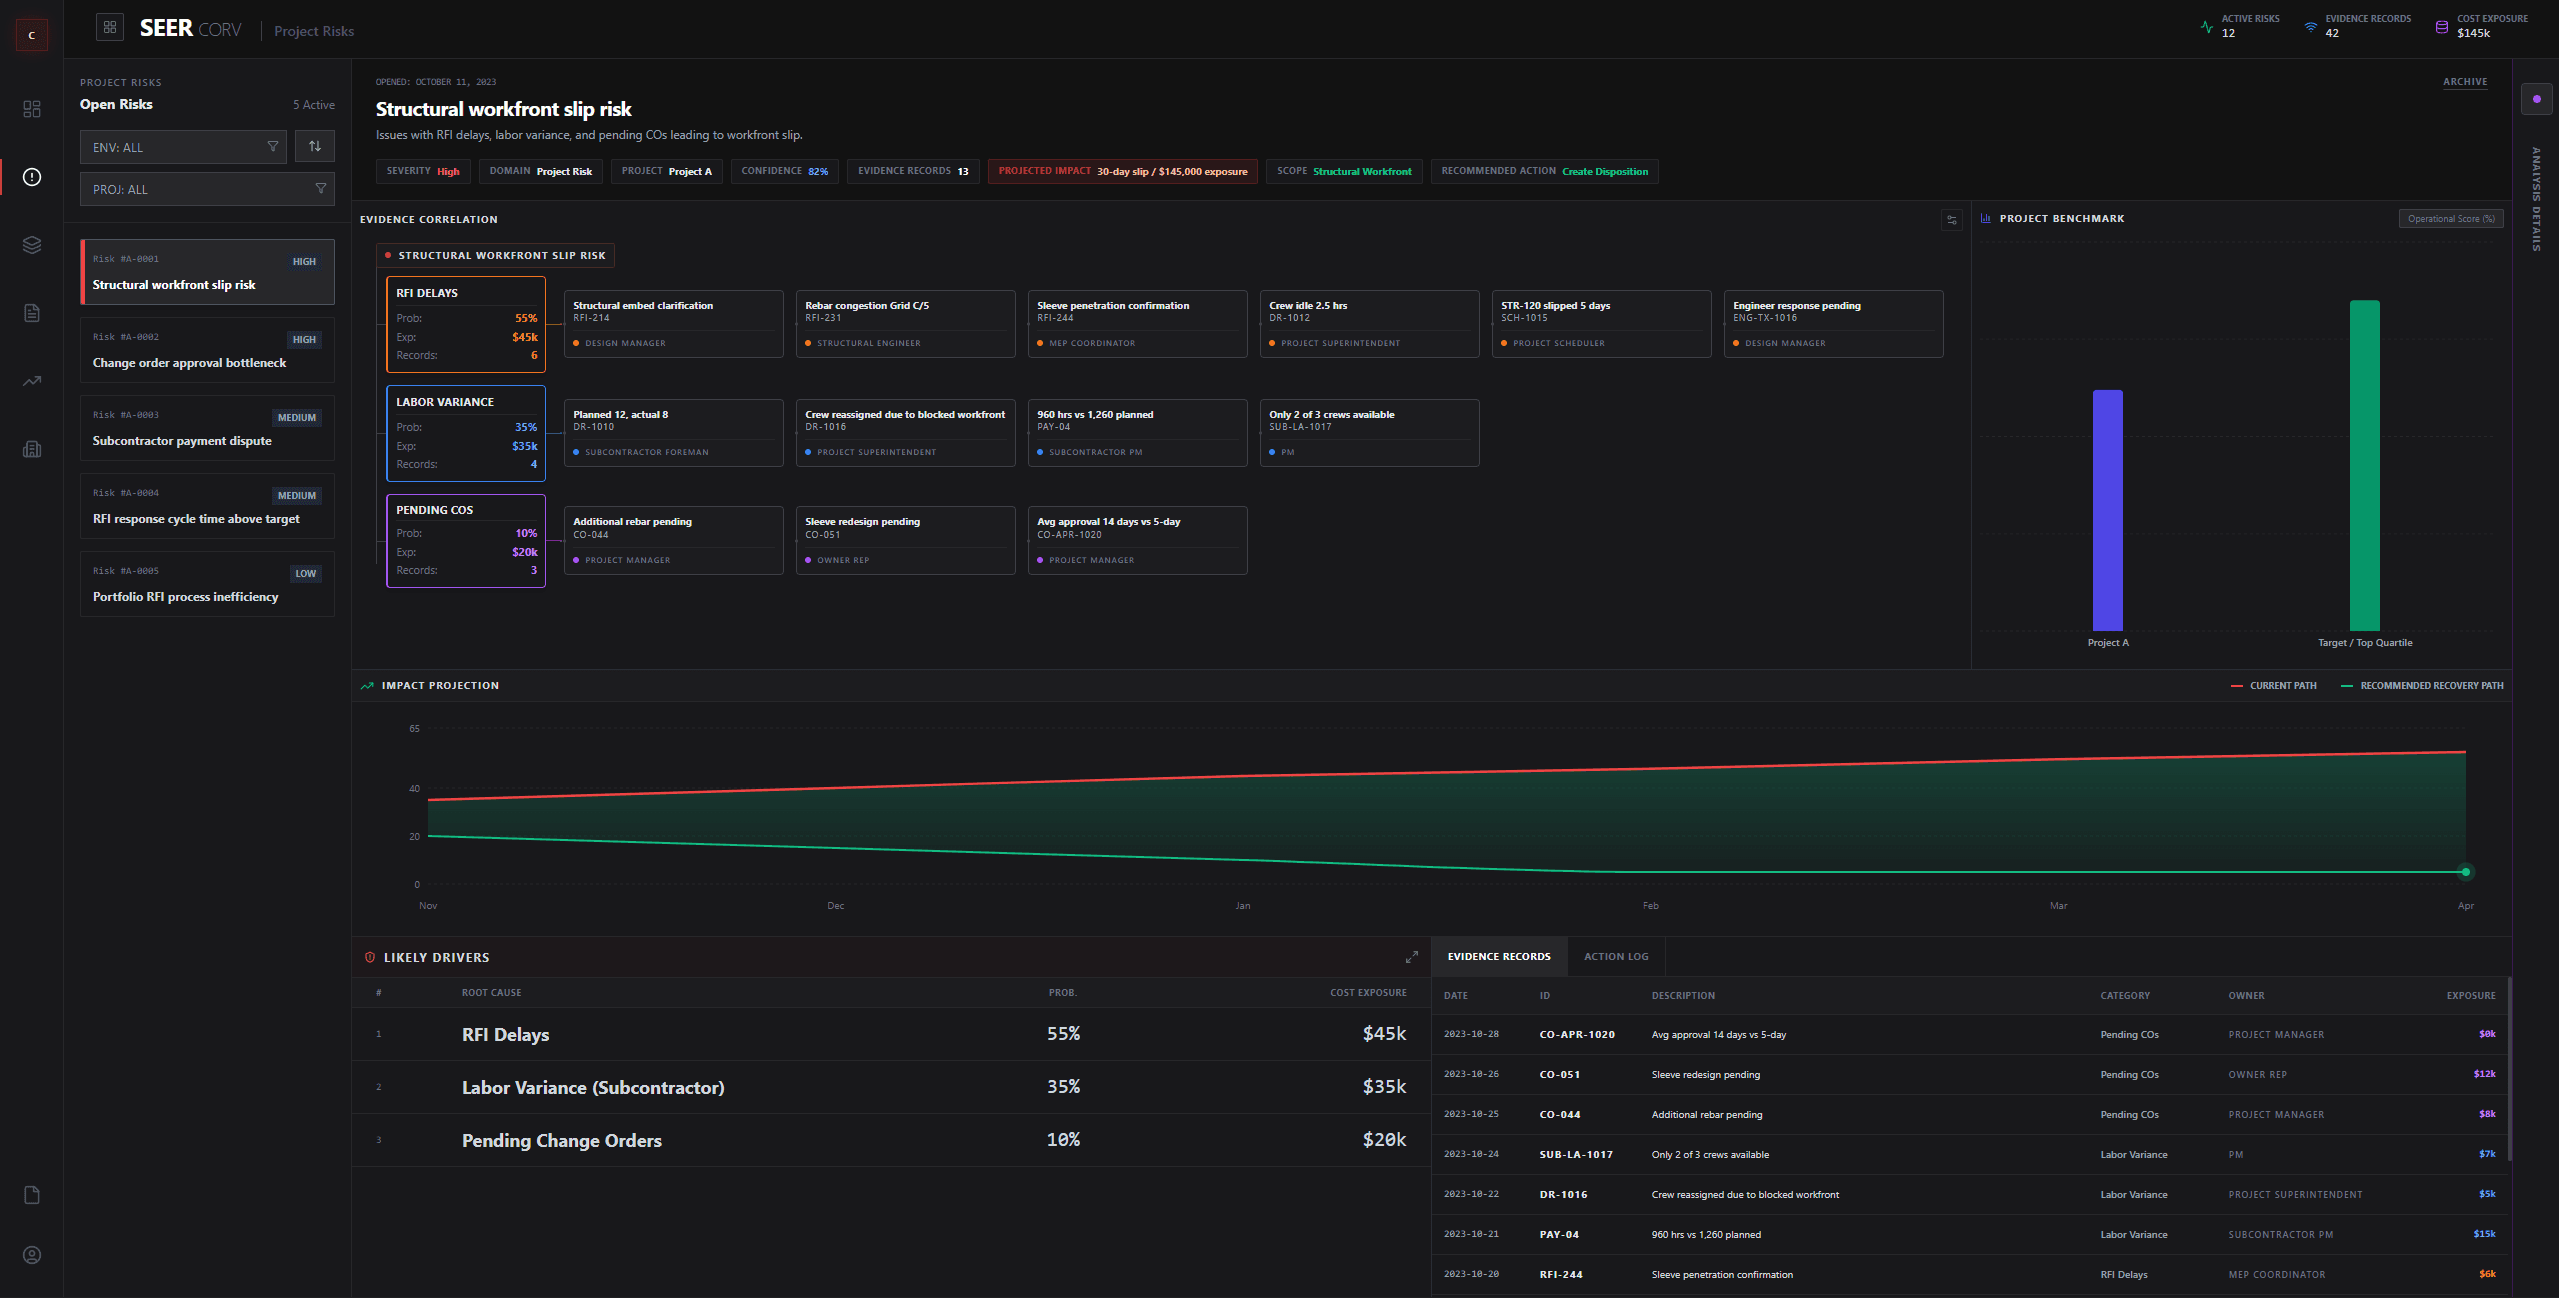2559x1298 pixels.
Task: Click the Archive link
Action: point(2465,82)
